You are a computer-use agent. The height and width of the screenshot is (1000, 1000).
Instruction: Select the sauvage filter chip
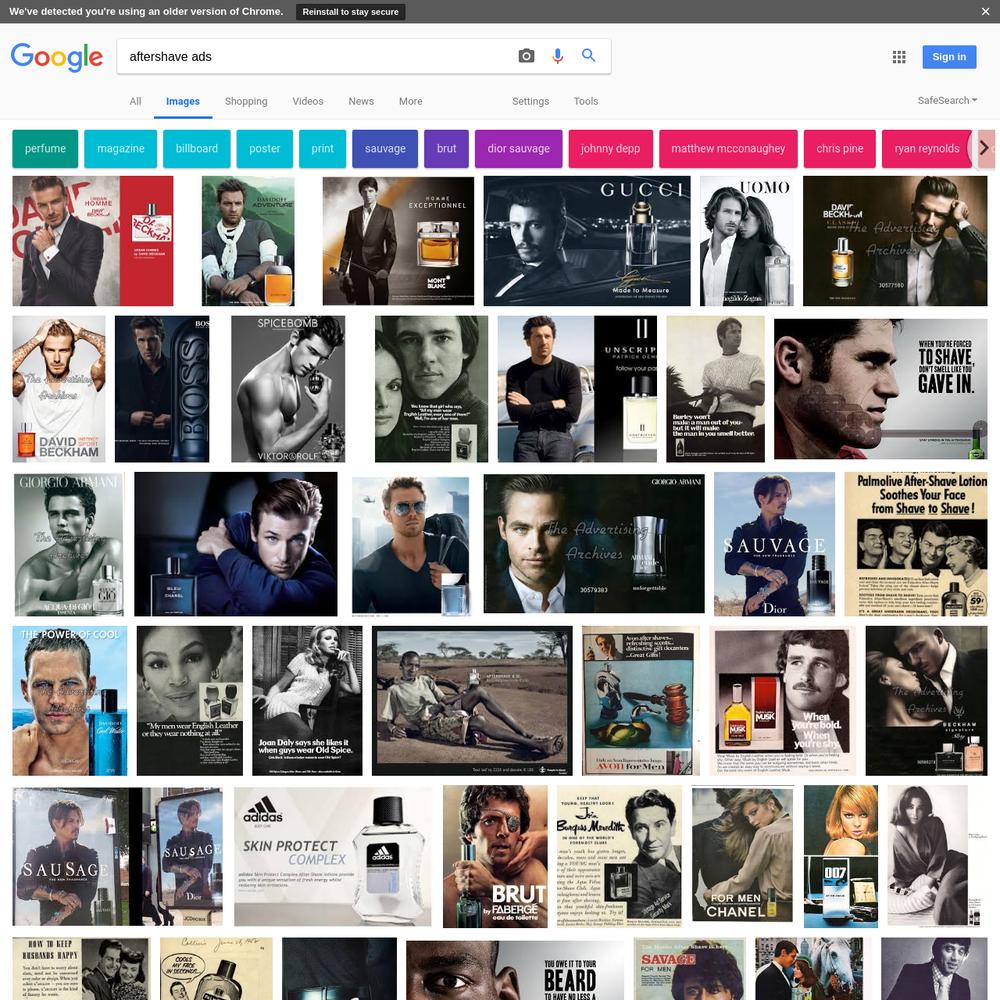385,149
